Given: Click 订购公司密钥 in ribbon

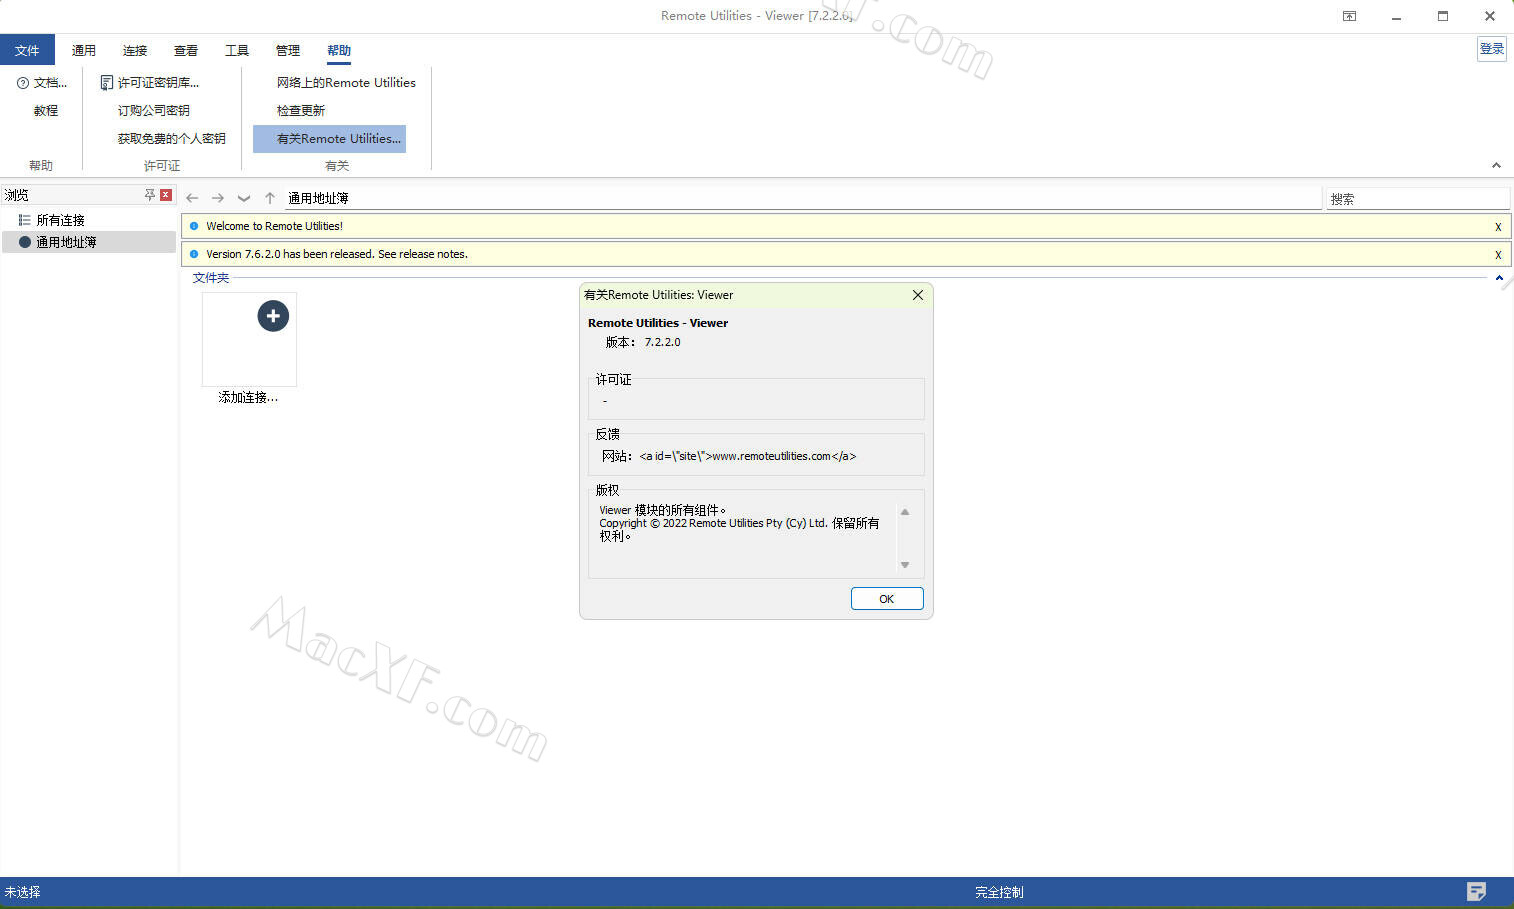Looking at the screenshot, I should (153, 111).
